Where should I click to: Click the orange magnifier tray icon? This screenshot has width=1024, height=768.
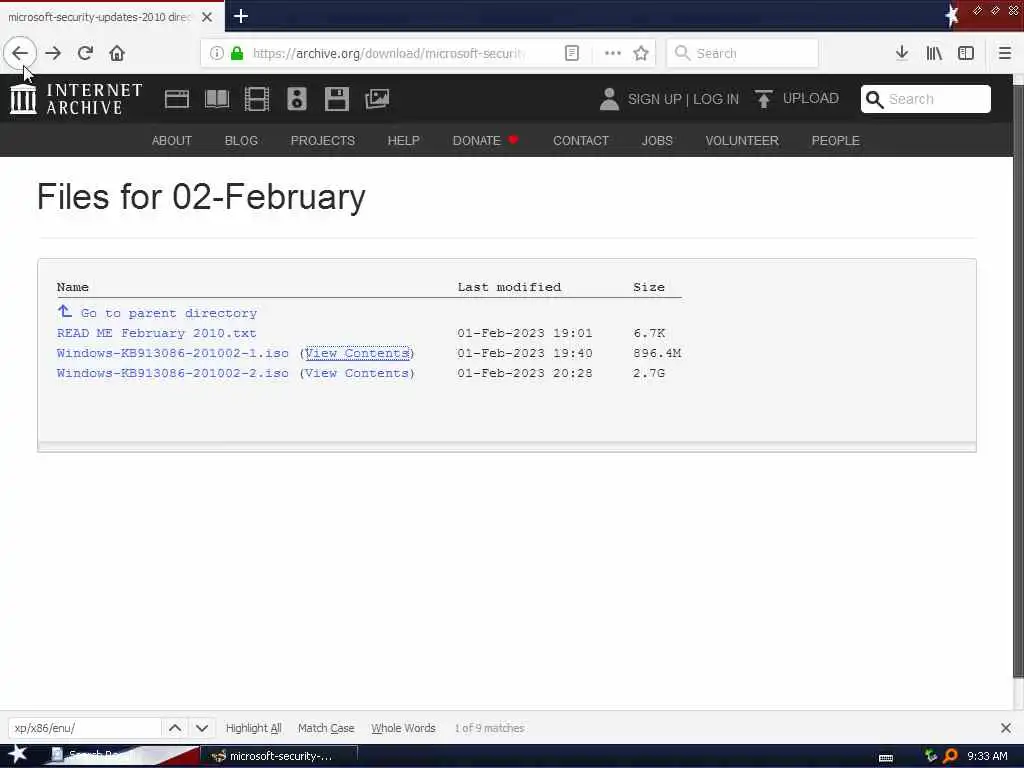[950, 756]
